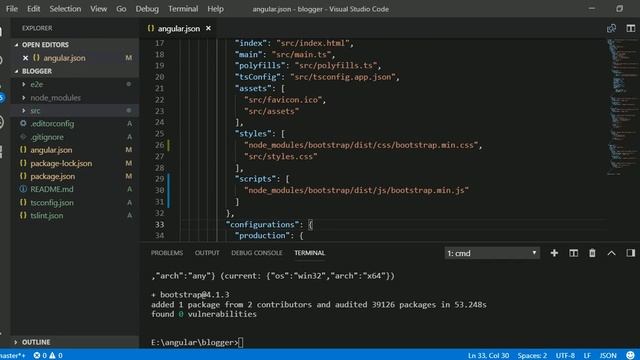The image size is (640, 360).
Task: Open the .gitignore file
Action: (x=76, y=137)
